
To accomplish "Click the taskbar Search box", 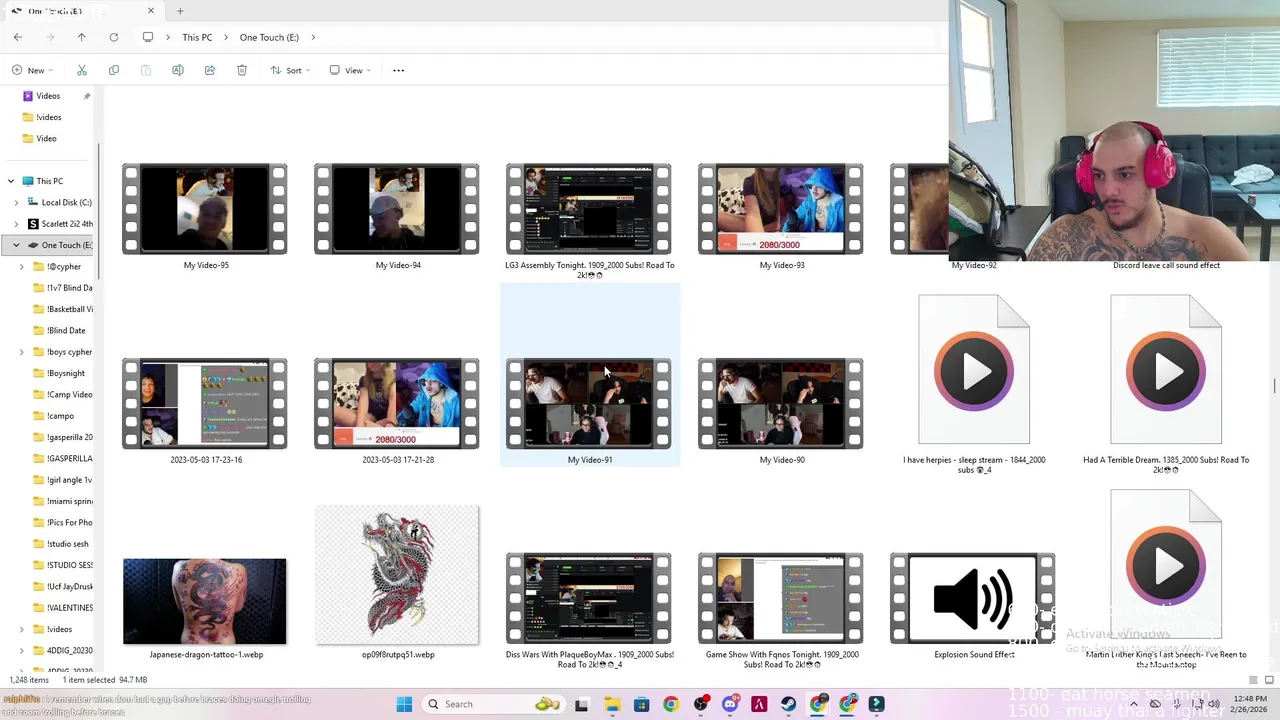I will (495, 704).
